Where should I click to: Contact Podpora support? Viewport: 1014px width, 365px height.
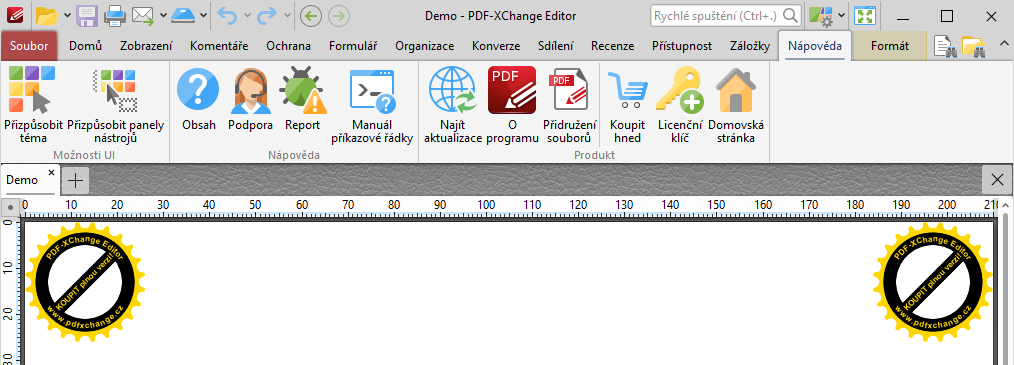250,105
